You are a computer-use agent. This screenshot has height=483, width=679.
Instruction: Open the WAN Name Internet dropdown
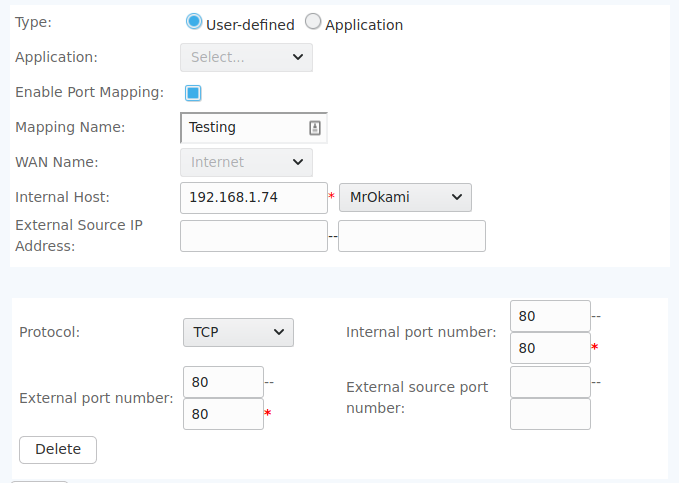(x=246, y=162)
